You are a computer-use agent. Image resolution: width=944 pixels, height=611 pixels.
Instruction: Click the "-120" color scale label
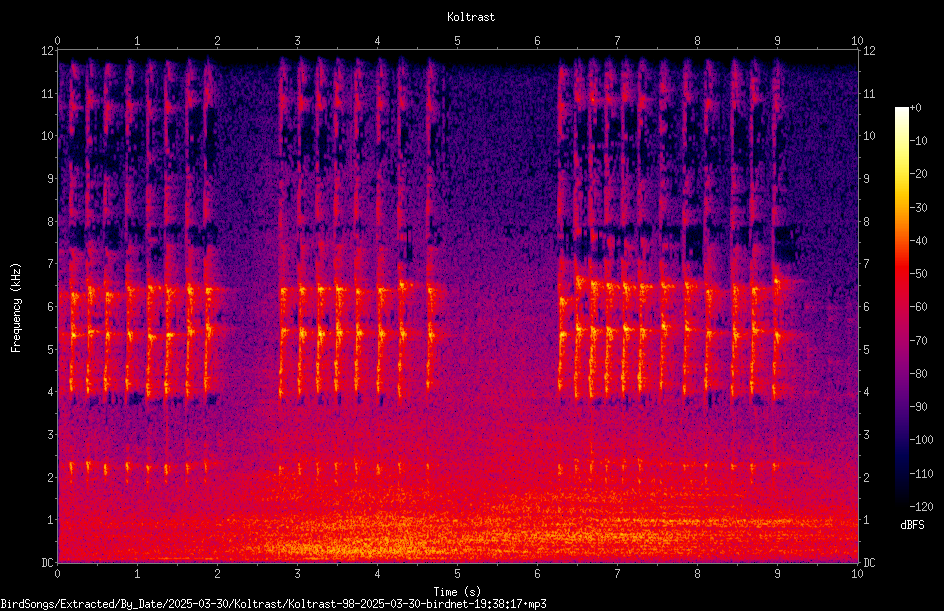click(921, 507)
